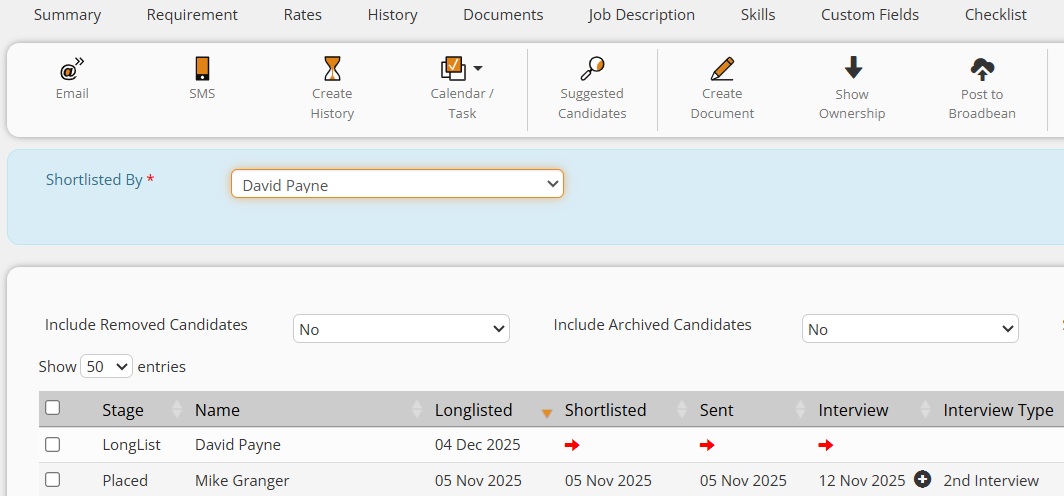Tick the select-all checkbox in table header
The height and width of the screenshot is (496, 1064).
[x=53, y=408]
